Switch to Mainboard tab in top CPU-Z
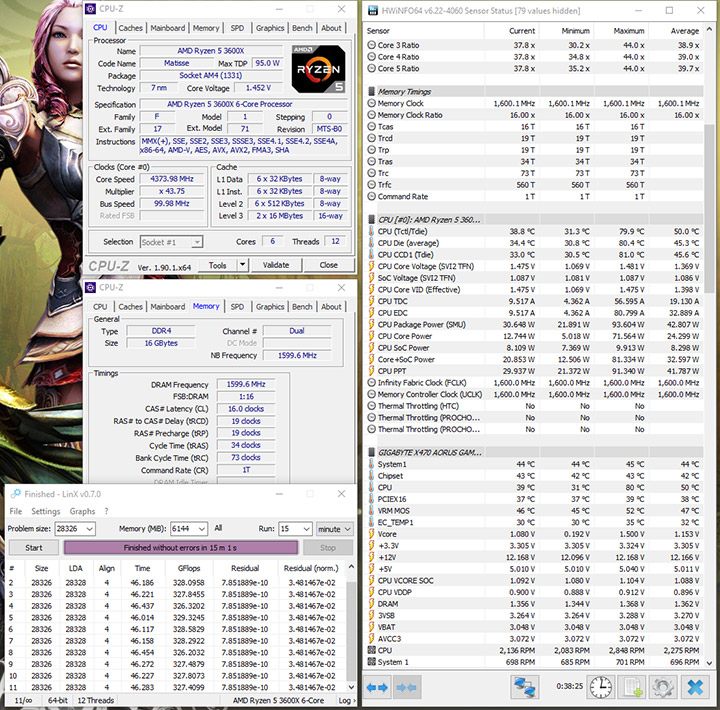The image size is (720, 710). click(x=167, y=28)
